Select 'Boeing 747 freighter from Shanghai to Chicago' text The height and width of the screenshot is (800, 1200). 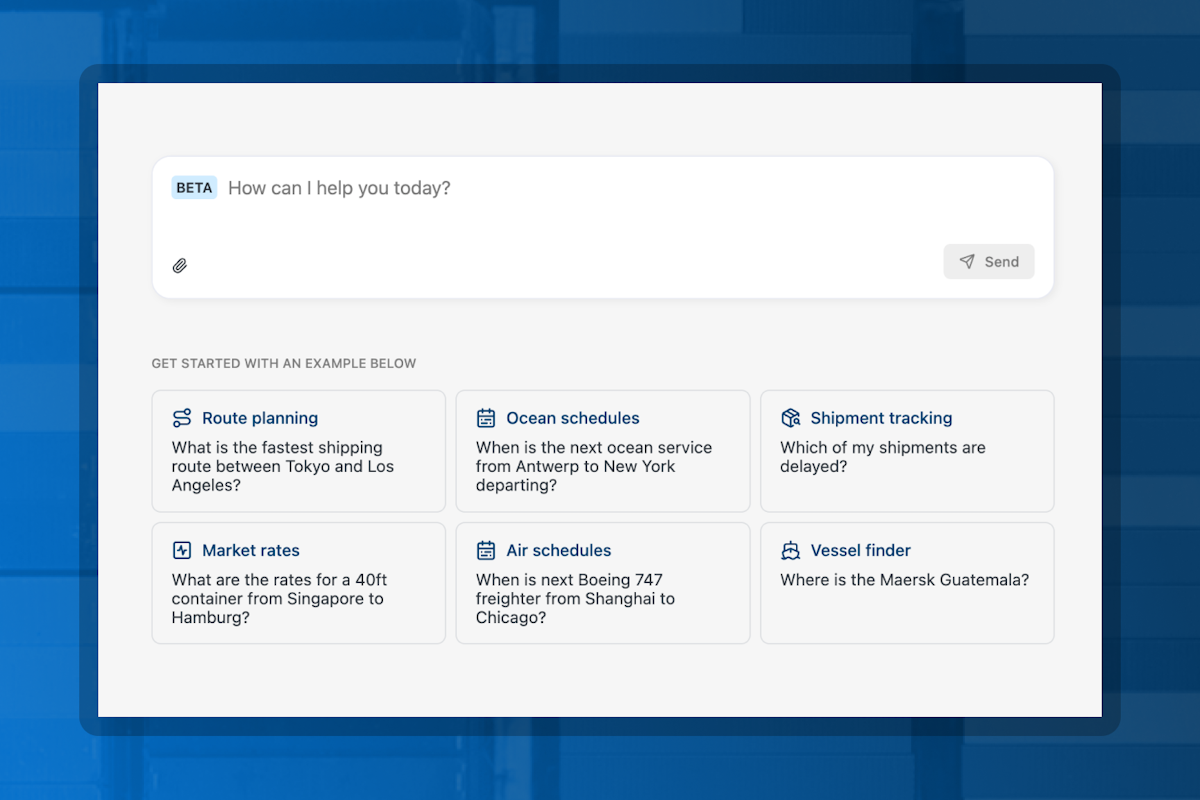coord(575,598)
